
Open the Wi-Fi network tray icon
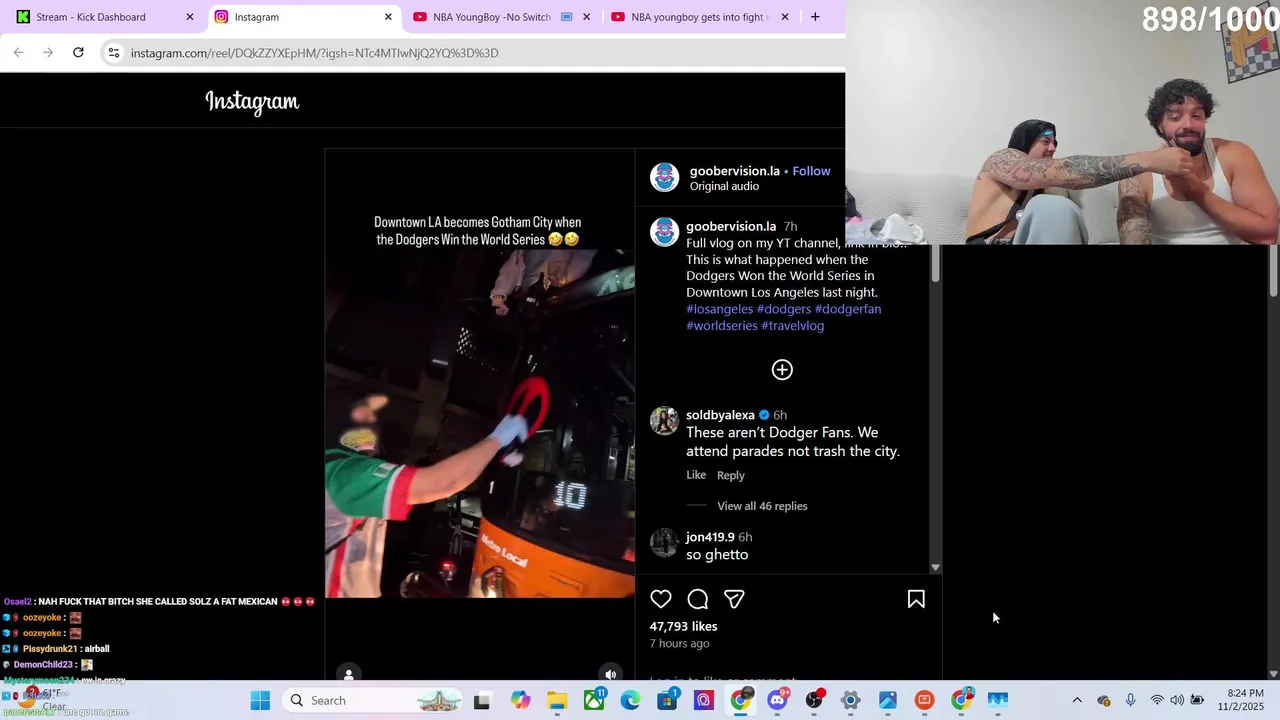(1157, 701)
